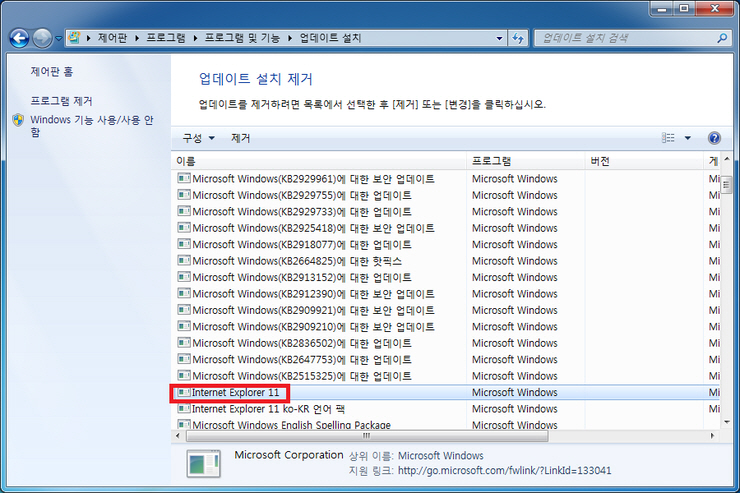
Task: Click icon of KB2918077 update row
Action: (184, 244)
